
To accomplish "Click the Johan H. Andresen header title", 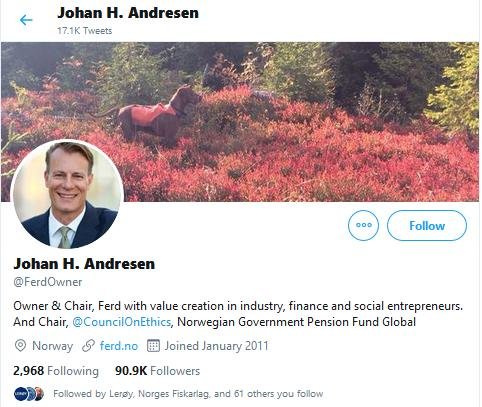I will (x=128, y=13).
